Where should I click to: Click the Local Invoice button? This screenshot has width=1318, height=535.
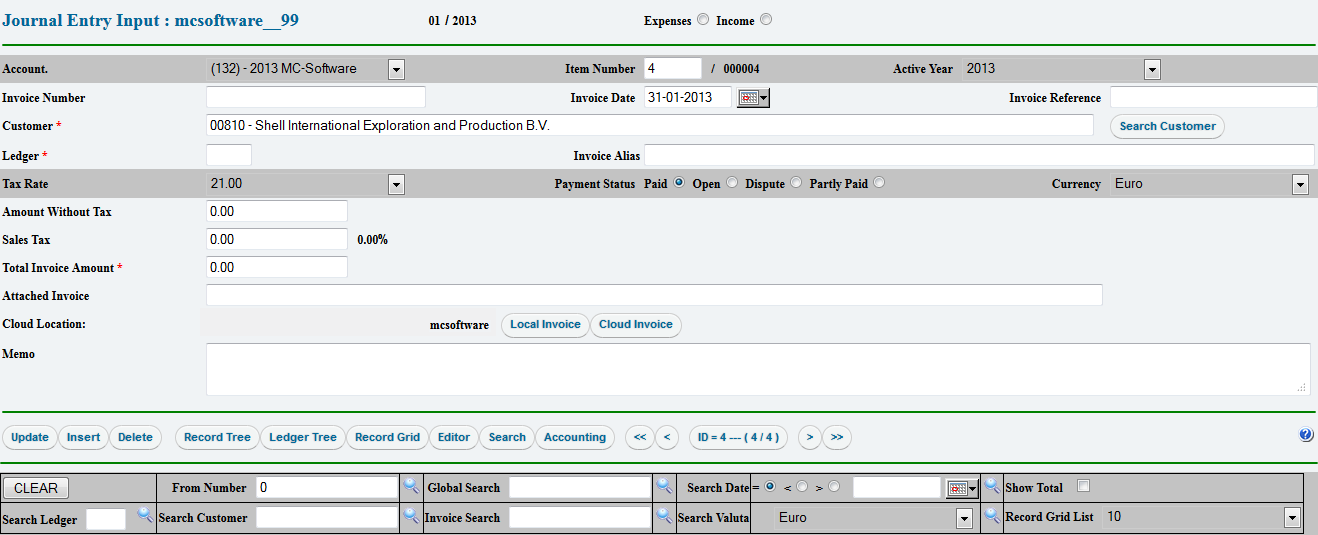coord(545,324)
